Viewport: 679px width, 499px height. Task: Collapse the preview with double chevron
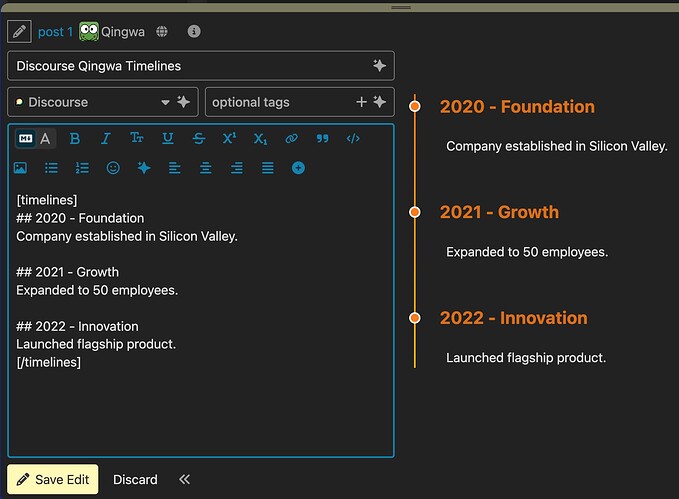[184, 479]
